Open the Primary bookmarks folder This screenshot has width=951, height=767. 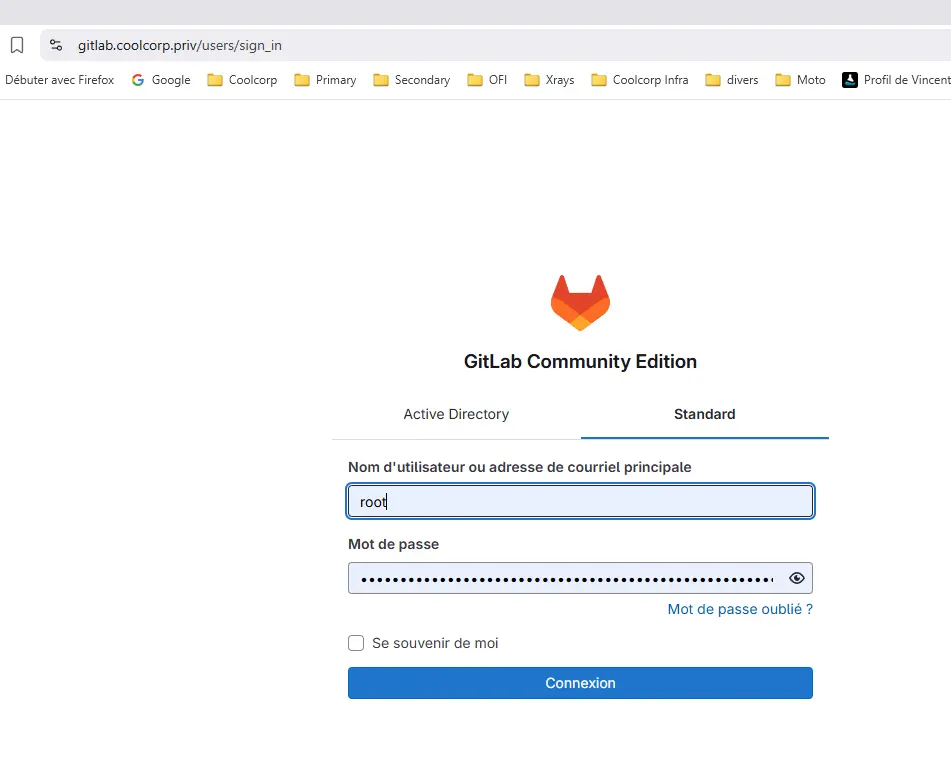pos(325,80)
